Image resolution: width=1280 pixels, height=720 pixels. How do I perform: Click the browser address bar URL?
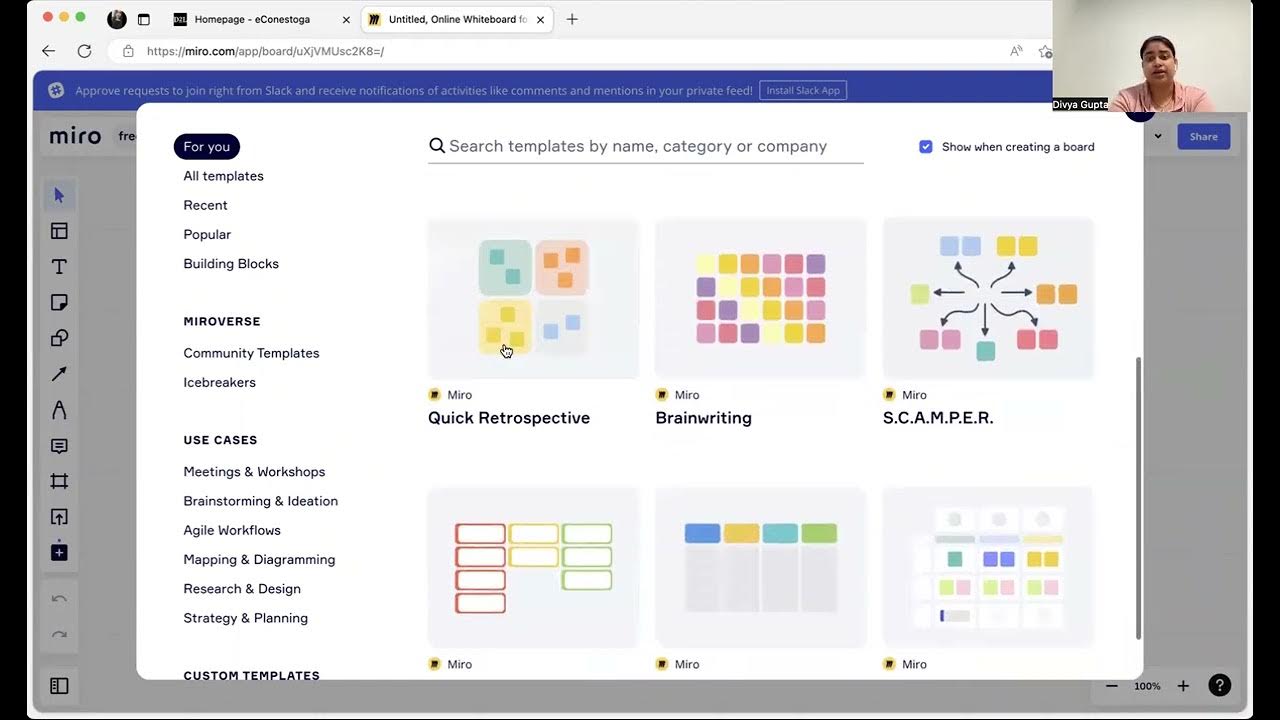(265, 51)
